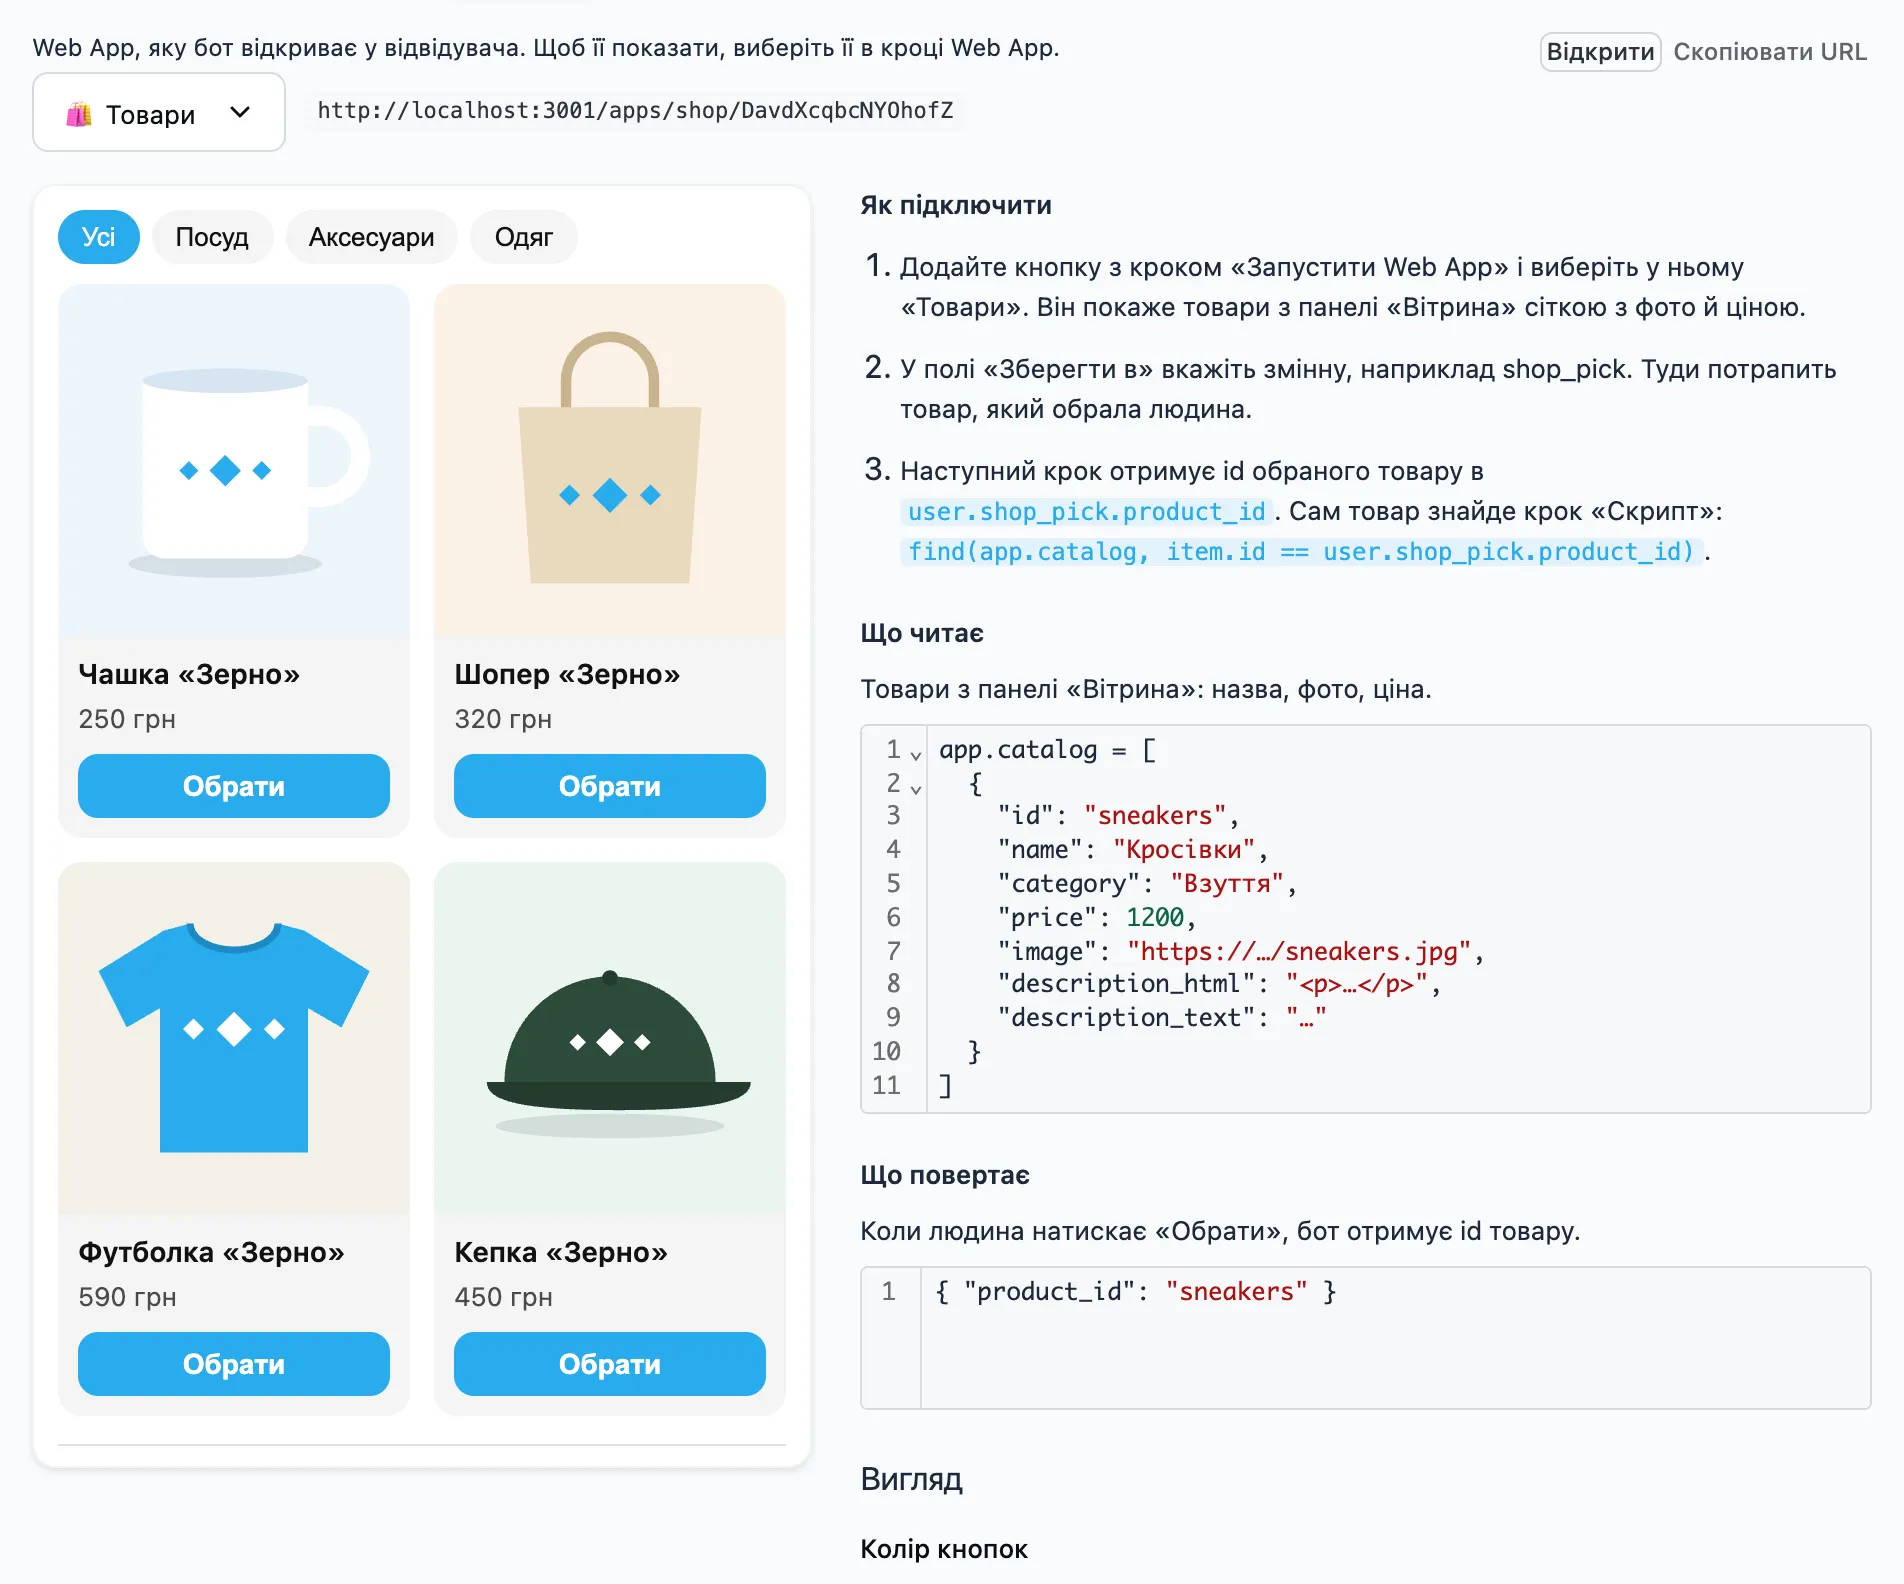The width and height of the screenshot is (1904, 1584).
Task: Click the title Шопер «Зерно»
Action: click(x=567, y=674)
